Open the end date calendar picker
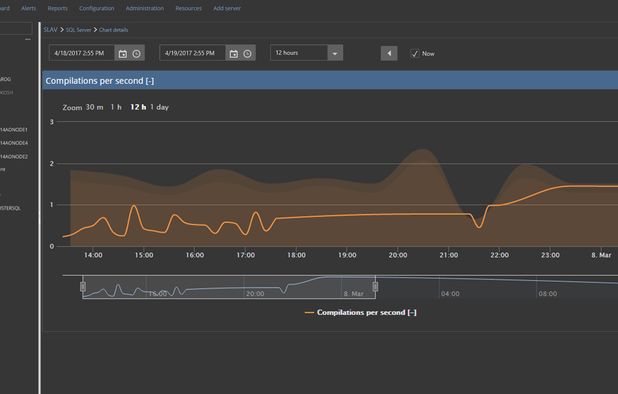 pos(234,54)
